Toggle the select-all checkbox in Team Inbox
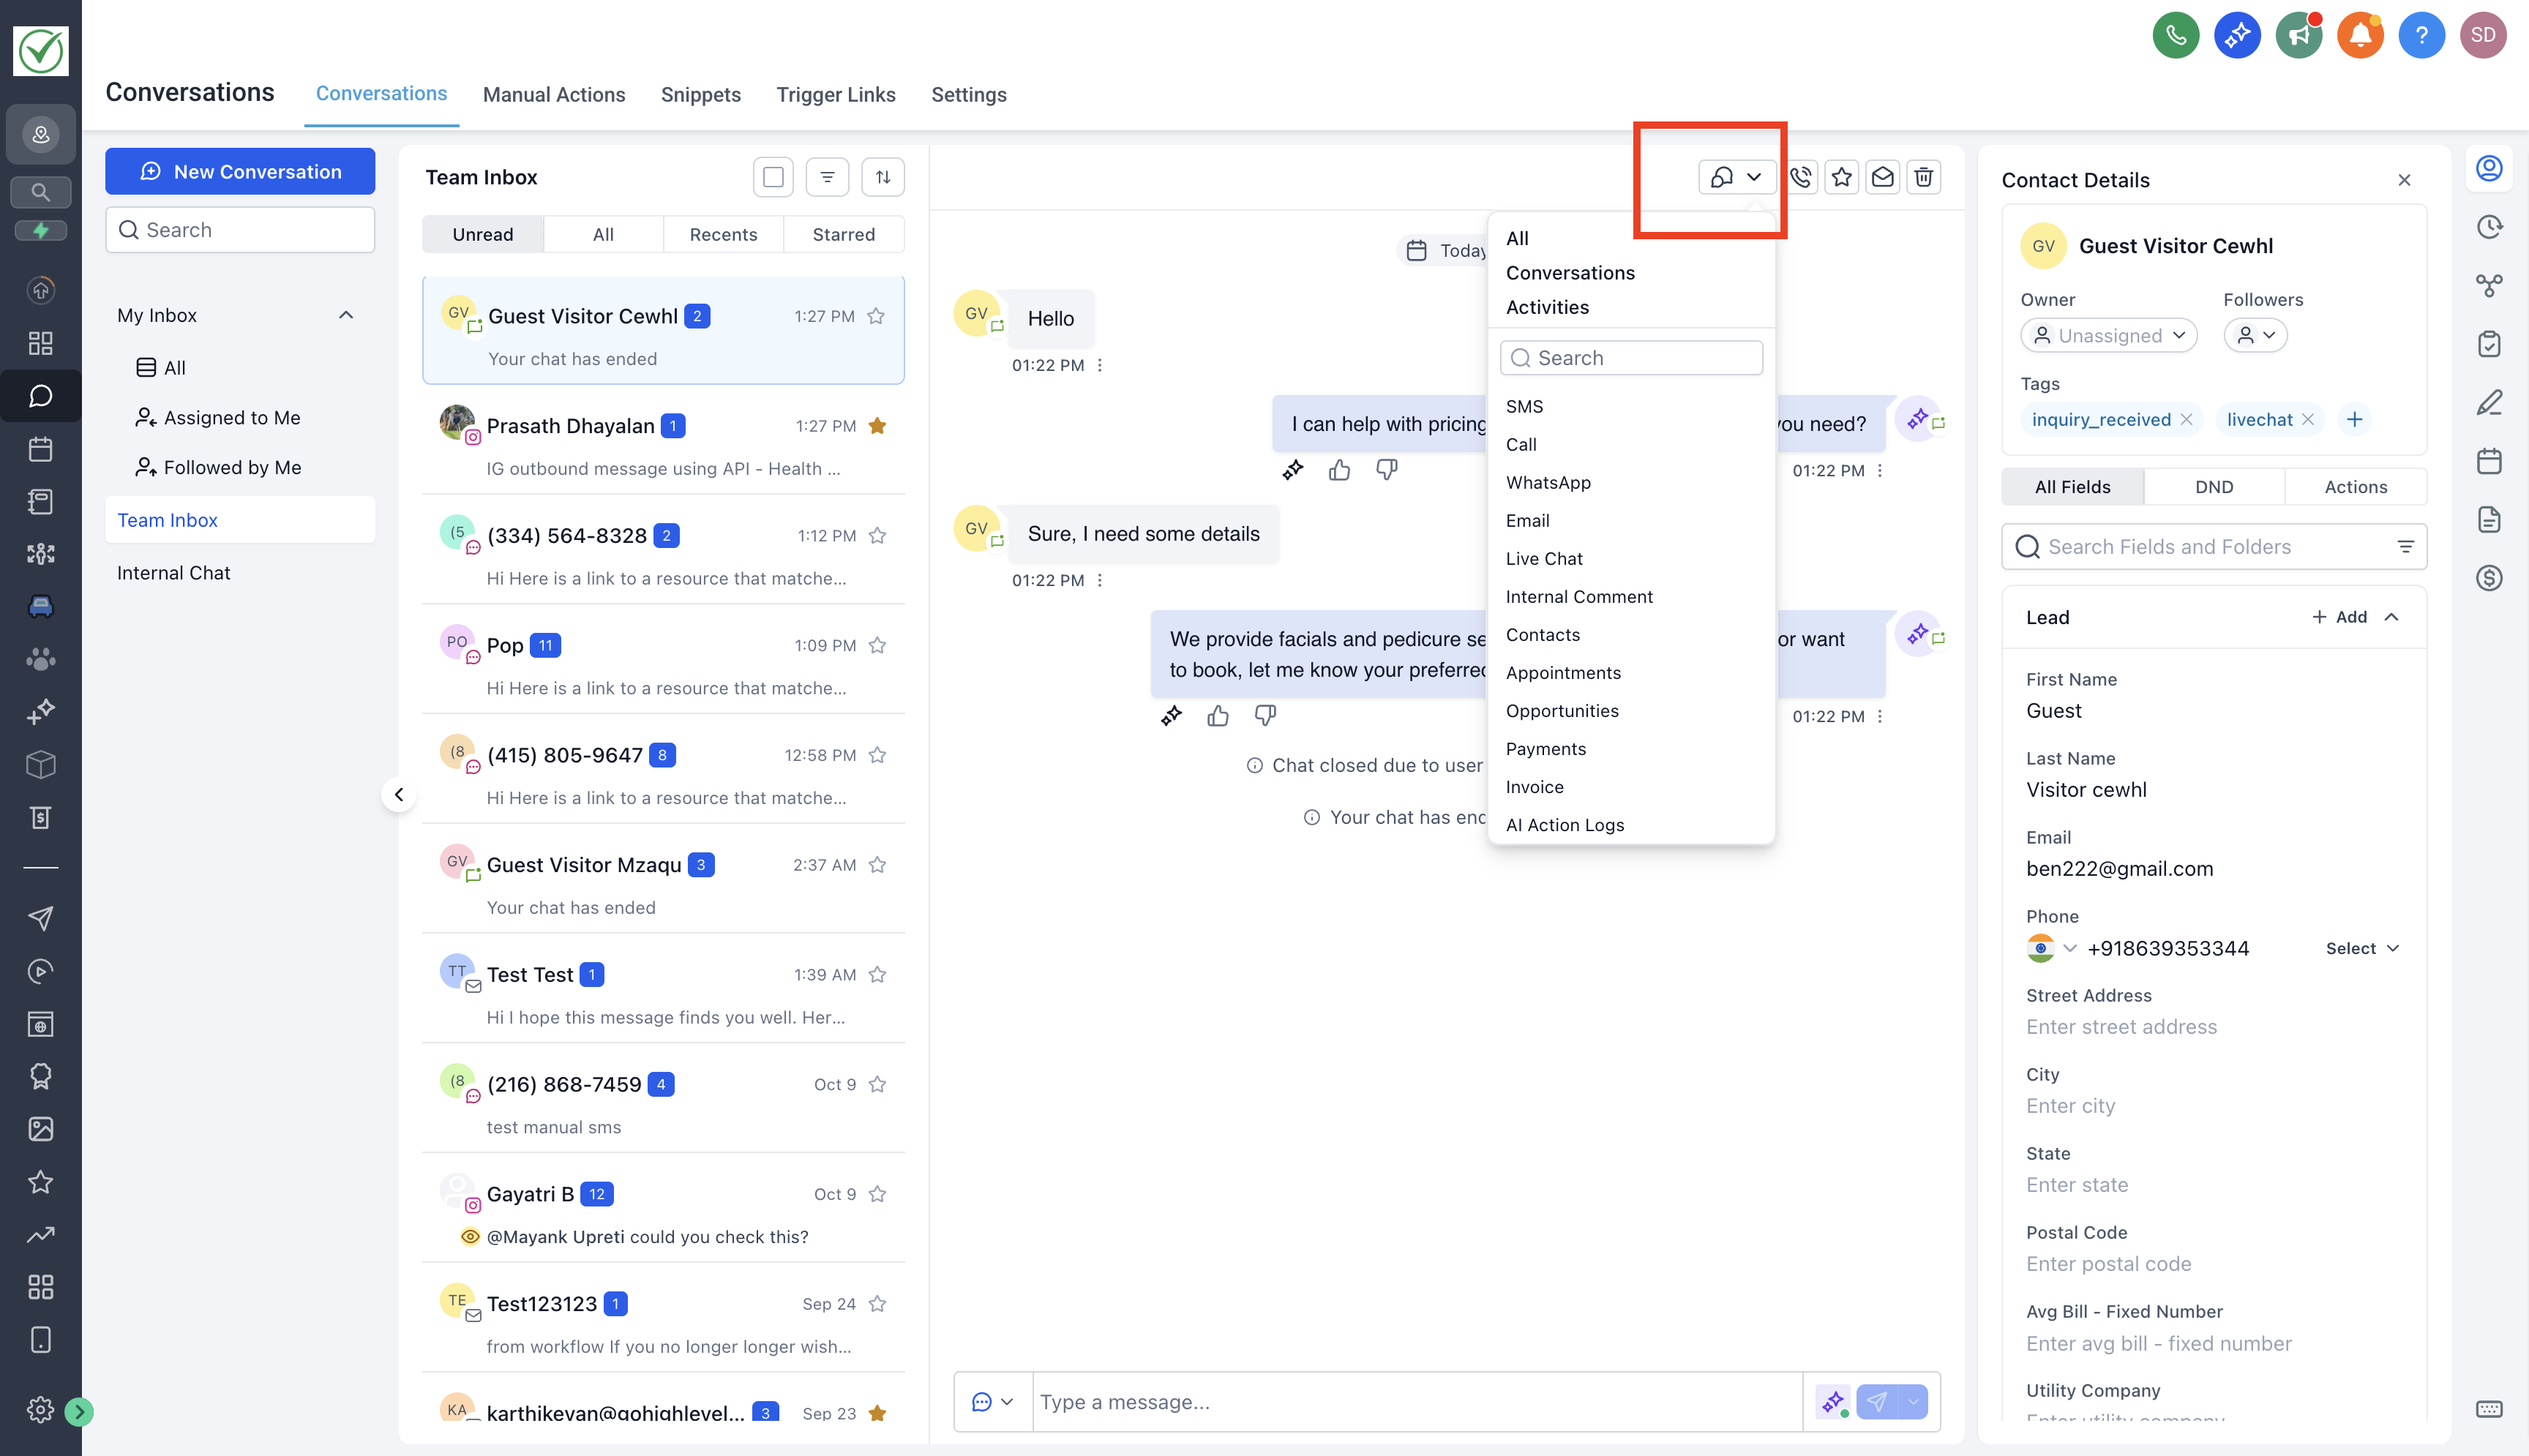 [773, 177]
